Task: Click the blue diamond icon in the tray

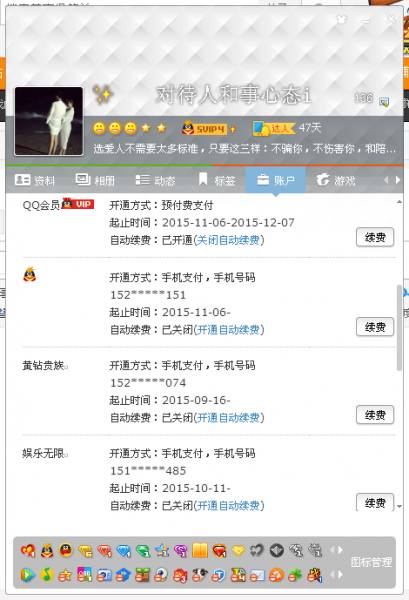Action: 123,551
